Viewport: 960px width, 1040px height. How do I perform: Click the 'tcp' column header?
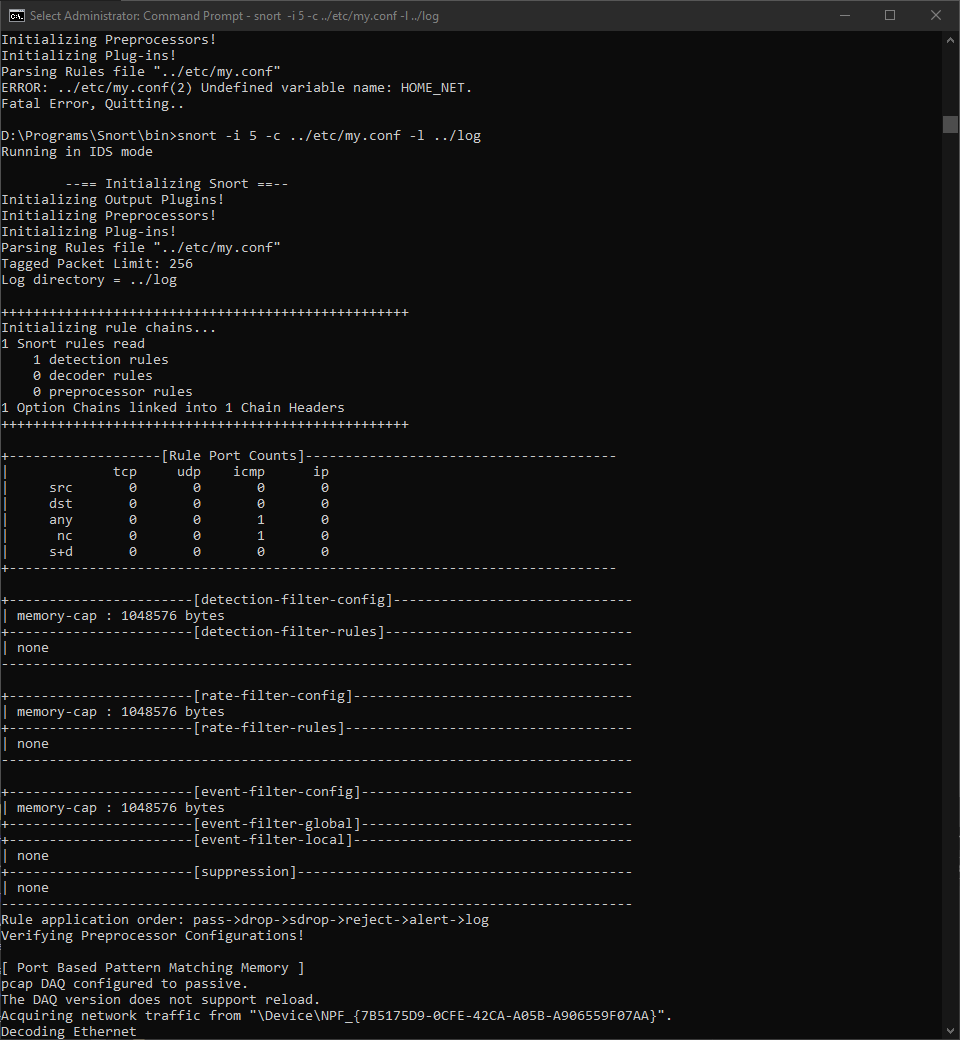click(125, 472)
